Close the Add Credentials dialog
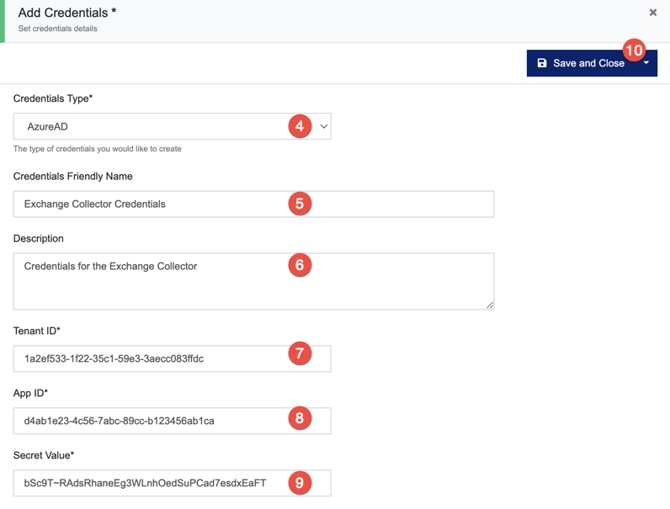Screen dimensions: 670x509 652,13
